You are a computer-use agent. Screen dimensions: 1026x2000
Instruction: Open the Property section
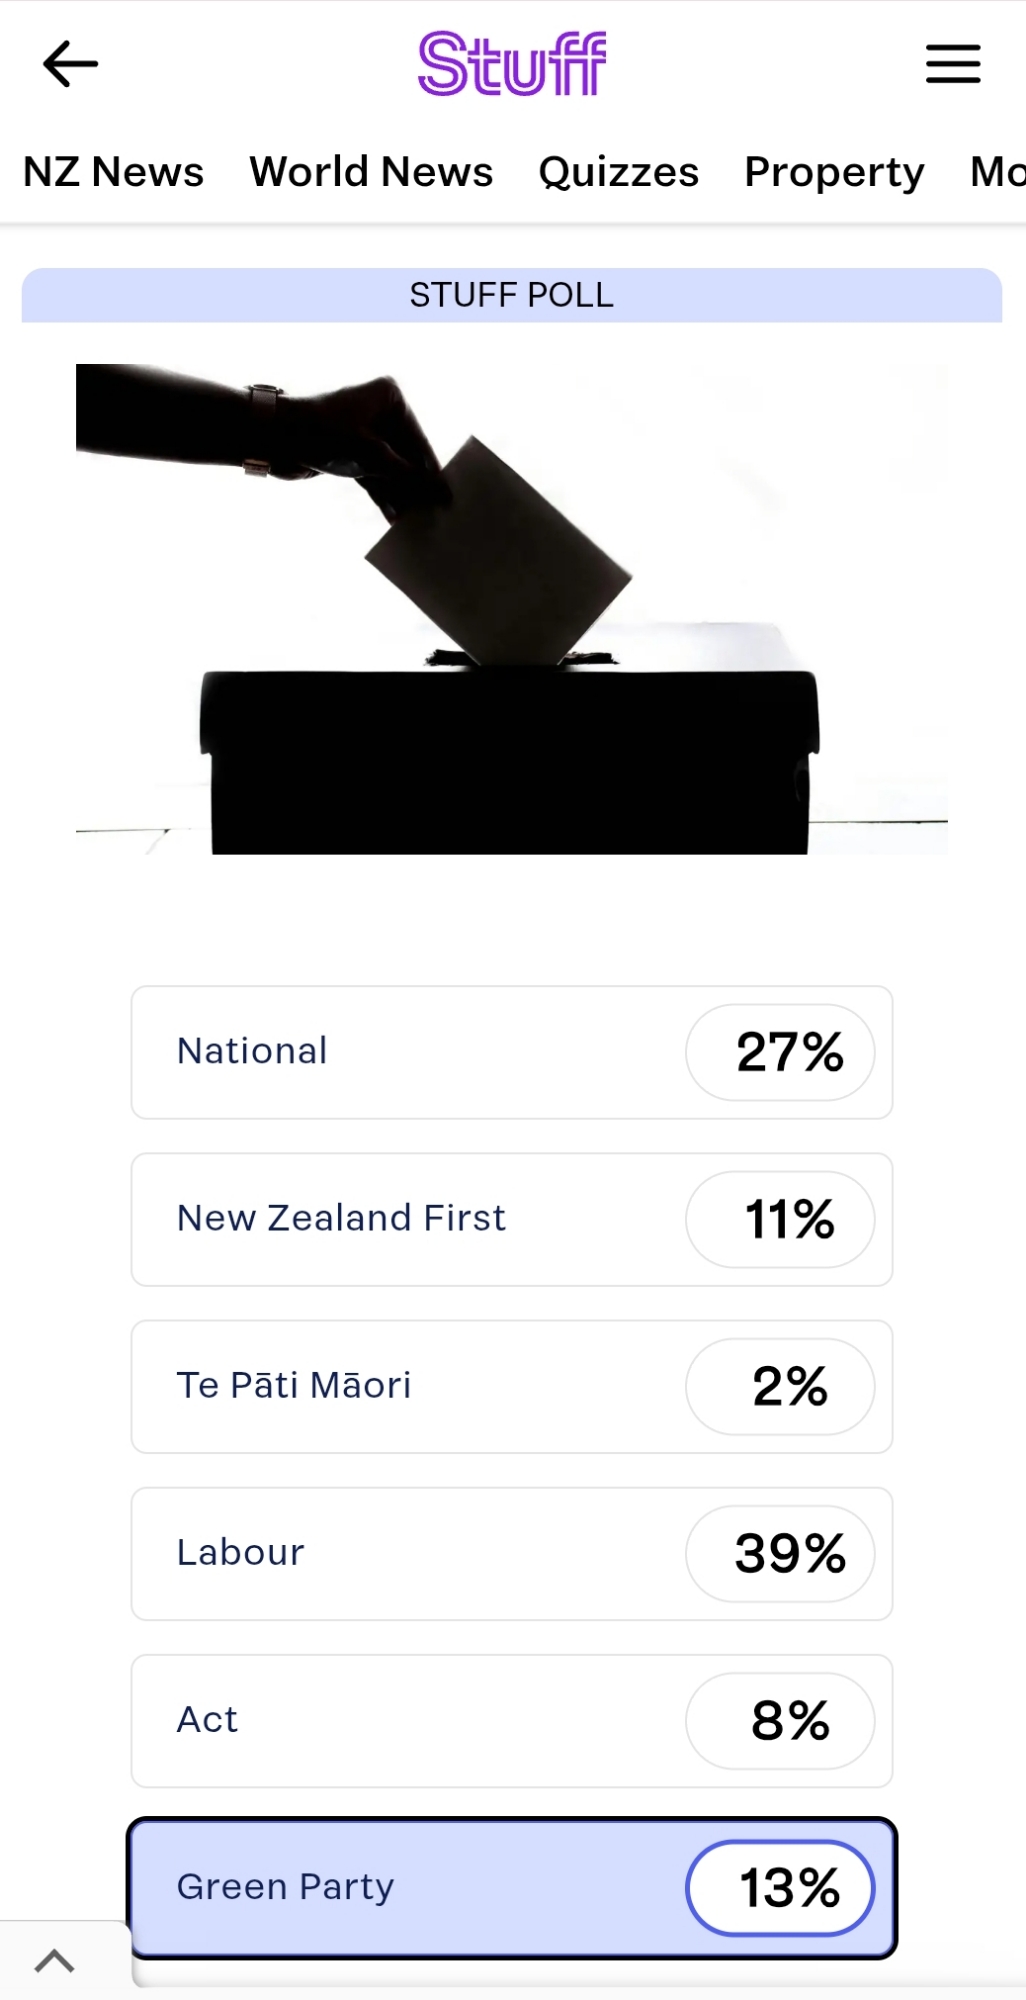[834, 172]
